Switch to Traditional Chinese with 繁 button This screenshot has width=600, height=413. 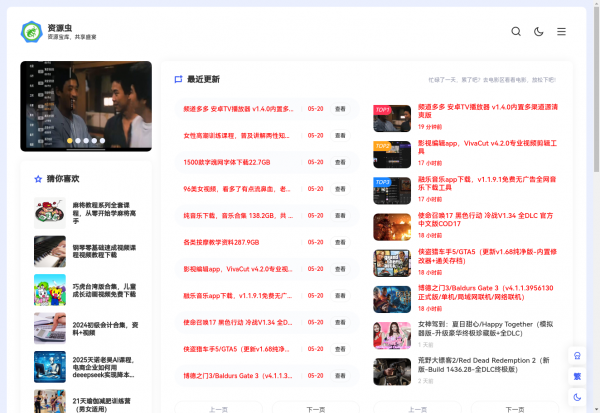pyautogui.click(x=577, y=377)
